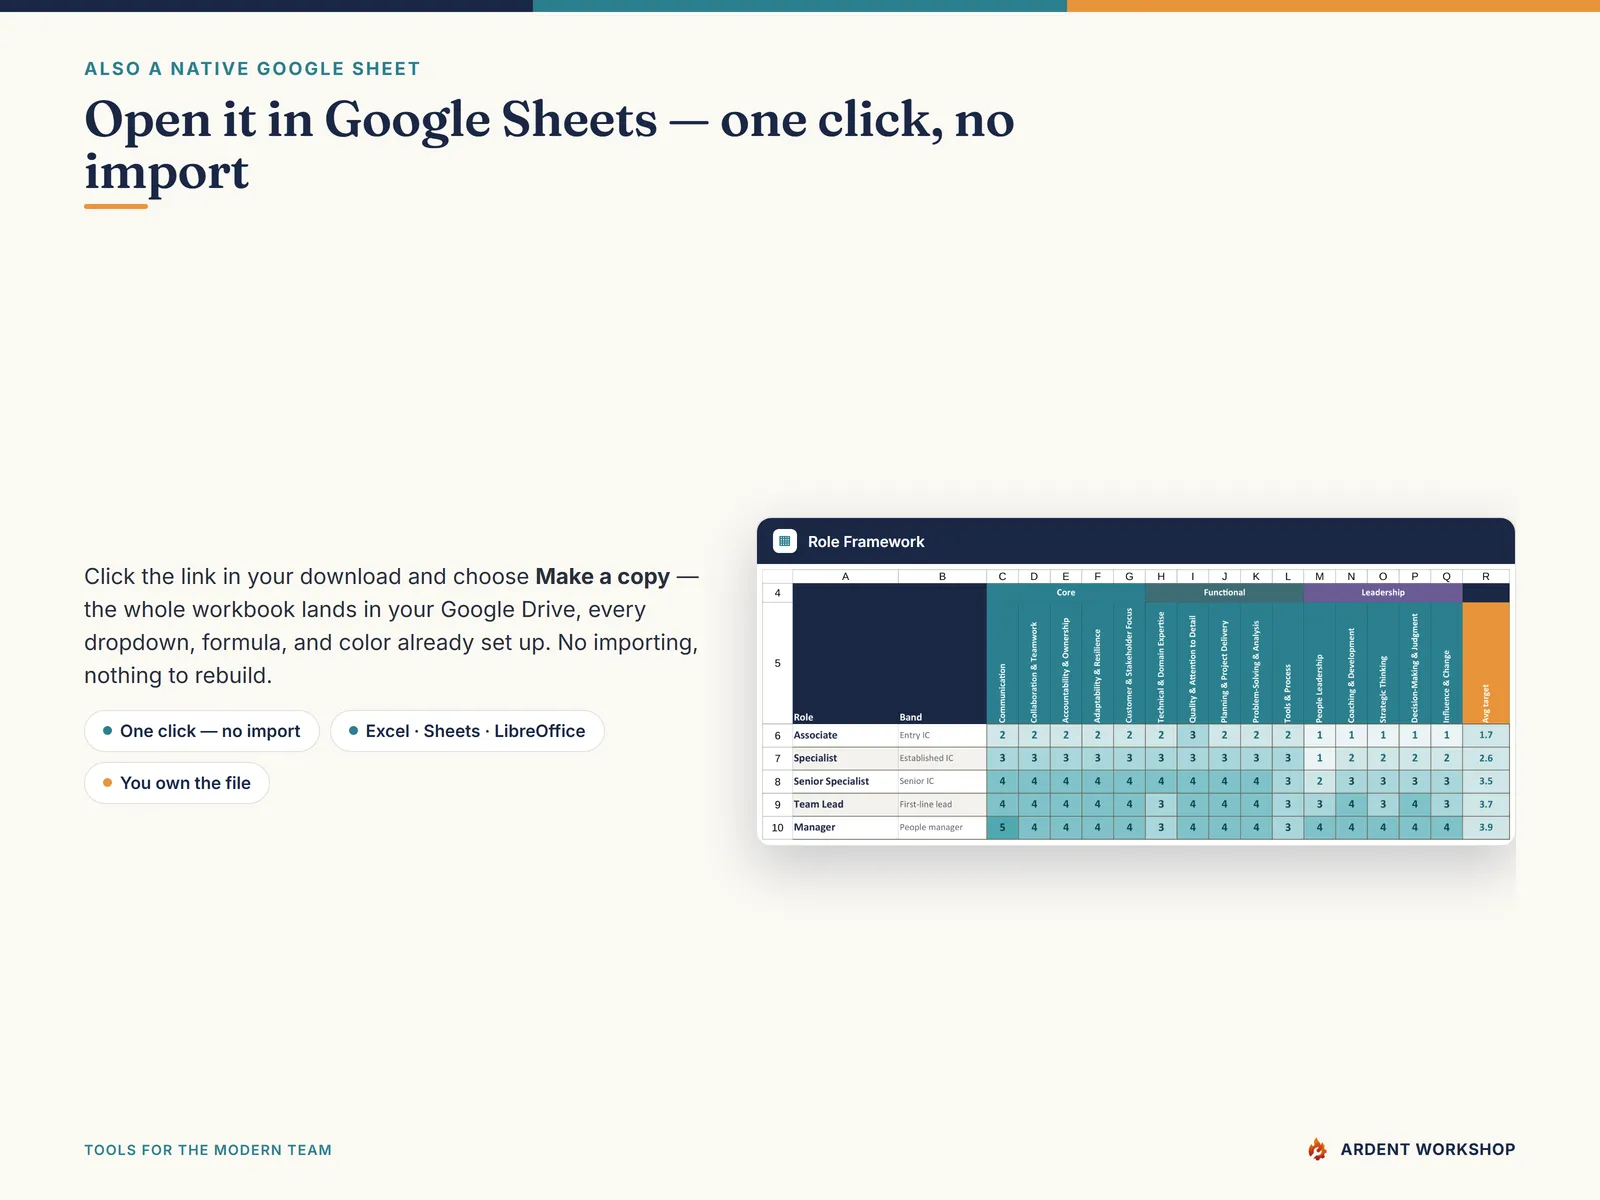This screenshot has height=1200, width=1600.
Task: Select the 'You own the file' pill
Action: [x=177, y=783]
